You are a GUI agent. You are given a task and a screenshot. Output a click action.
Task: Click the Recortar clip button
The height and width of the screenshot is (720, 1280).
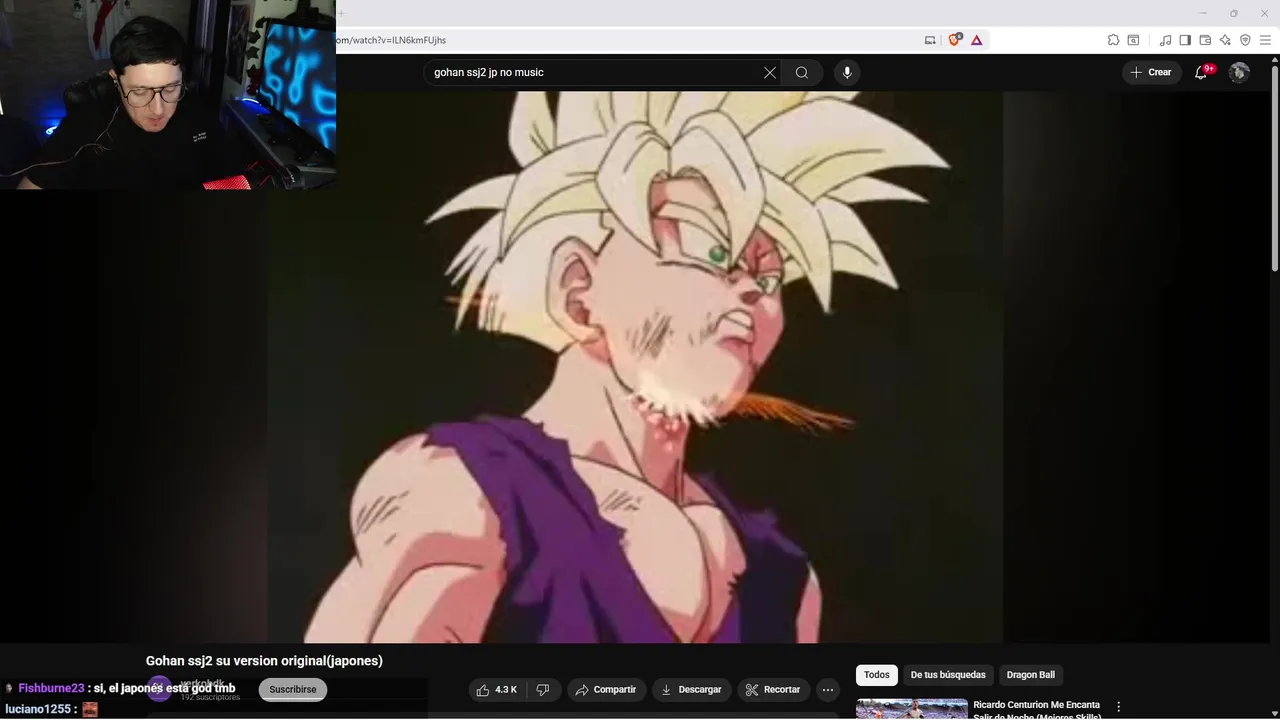[774, 690]
